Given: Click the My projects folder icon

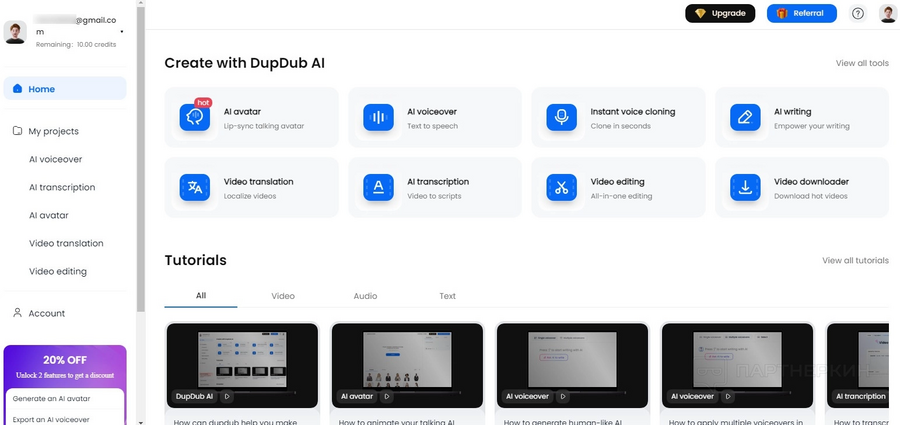Looking at the screenshot, I should (x=17, y=131).
